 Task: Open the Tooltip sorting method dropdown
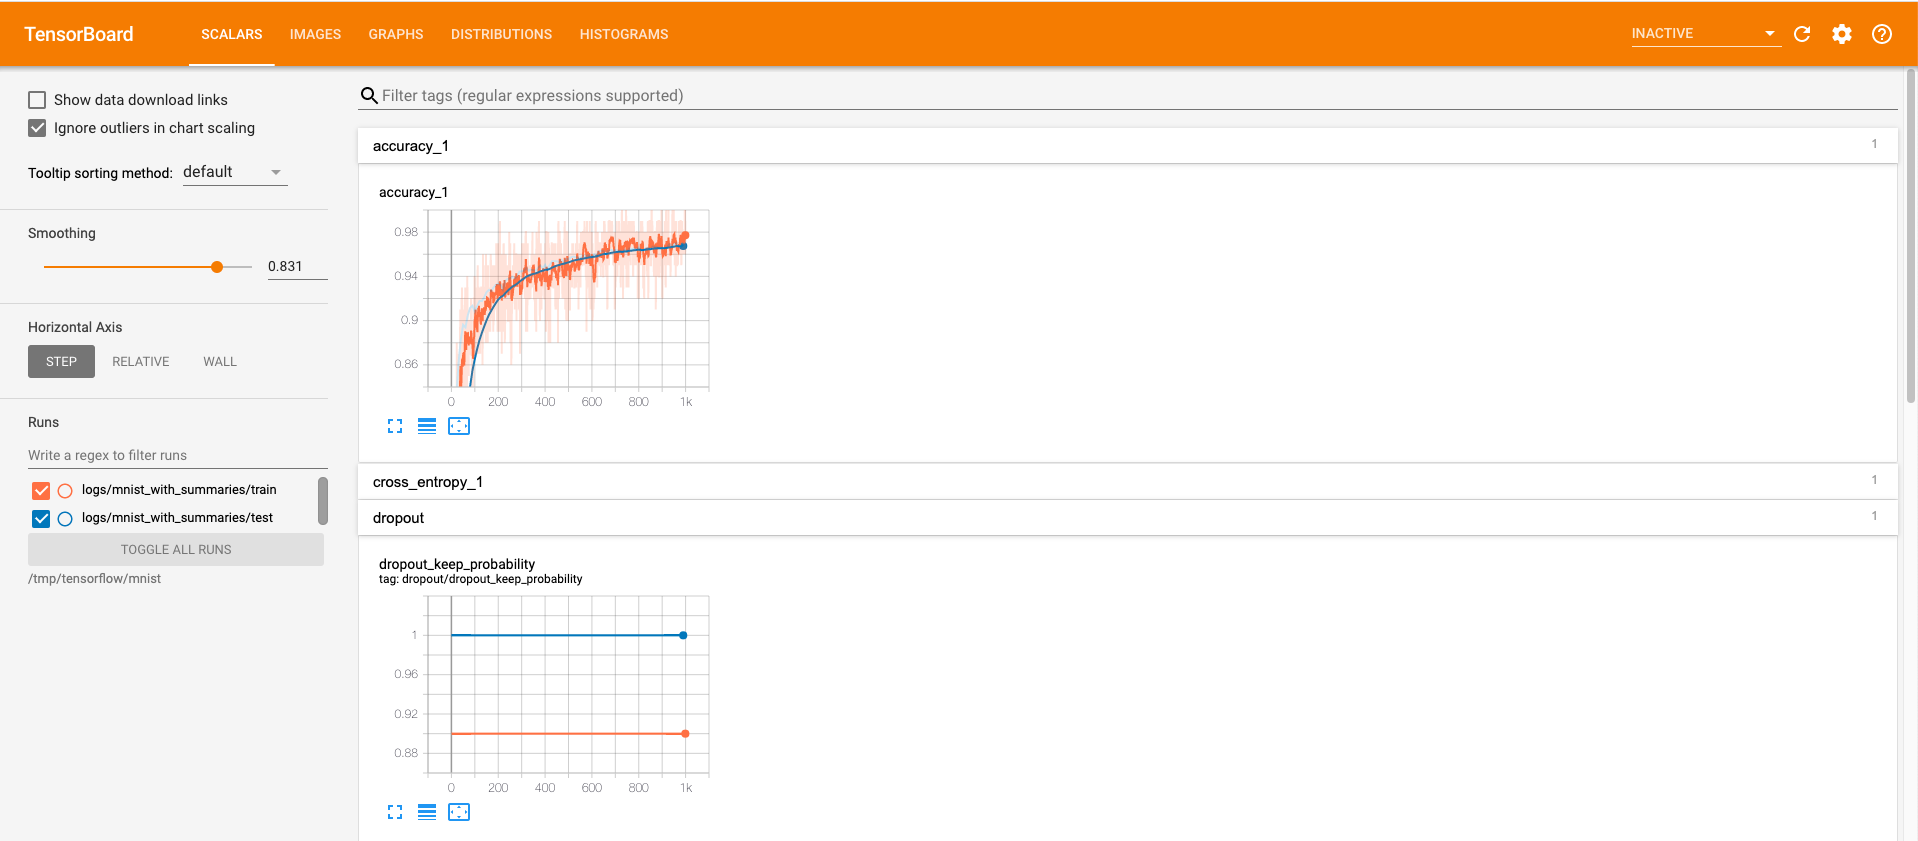[235, 172]
